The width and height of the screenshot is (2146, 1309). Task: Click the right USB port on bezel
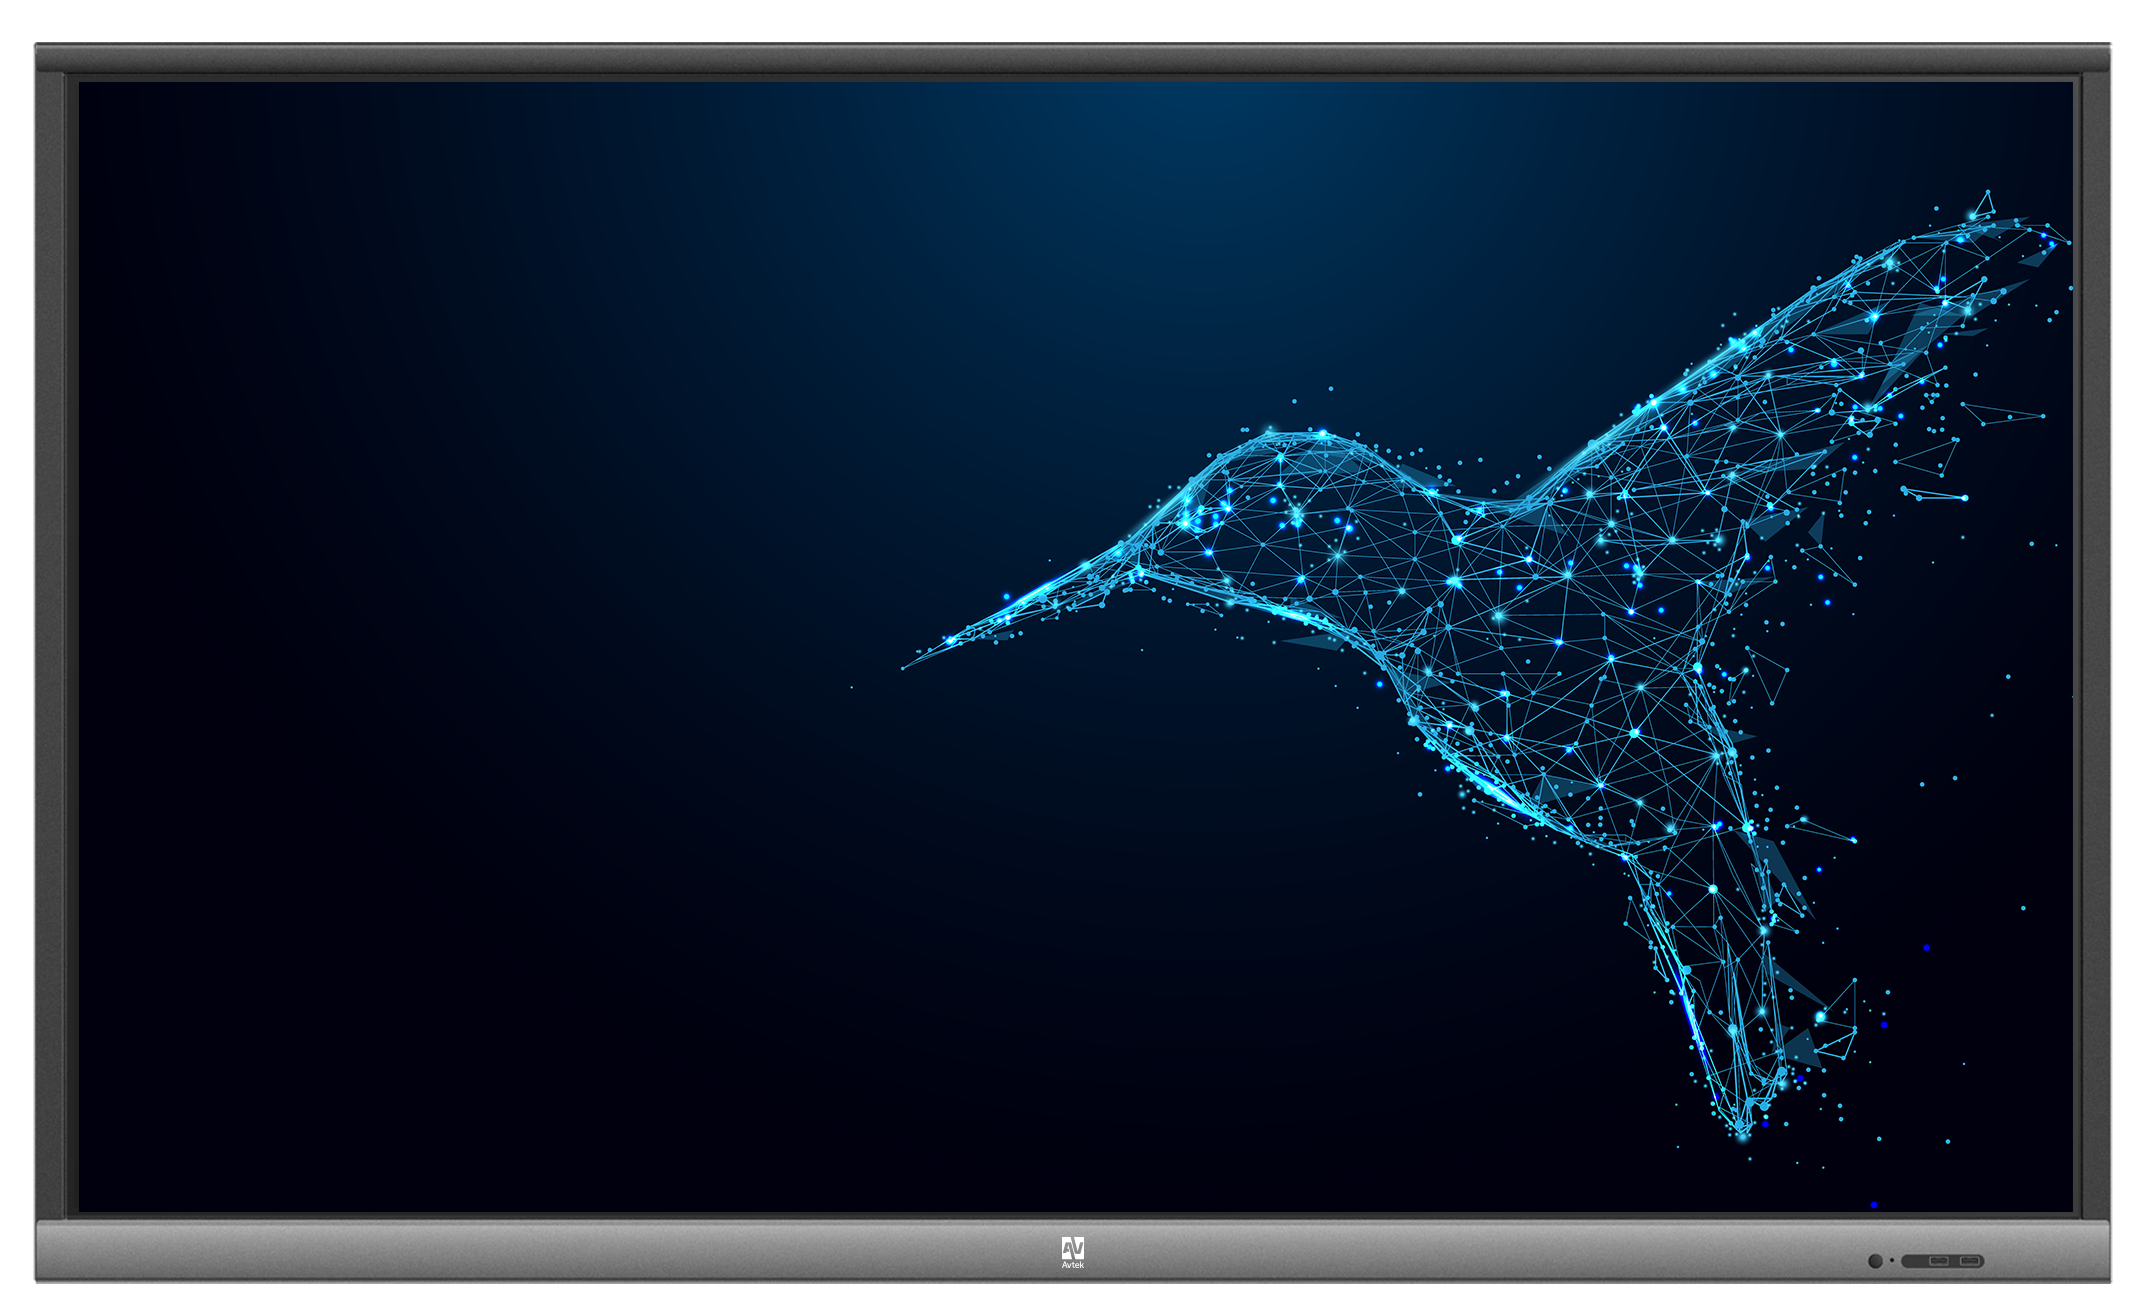click(1970, 1261)
